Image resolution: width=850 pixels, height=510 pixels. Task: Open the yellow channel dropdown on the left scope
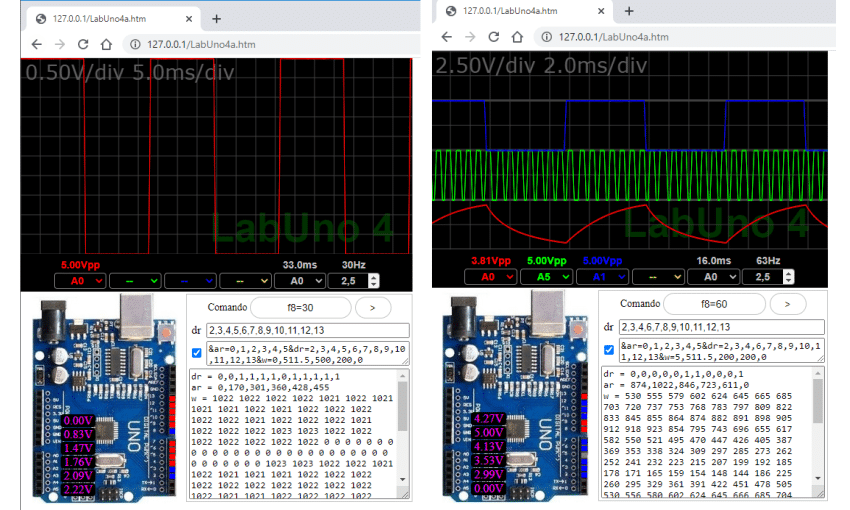click(x=244, y=281)
